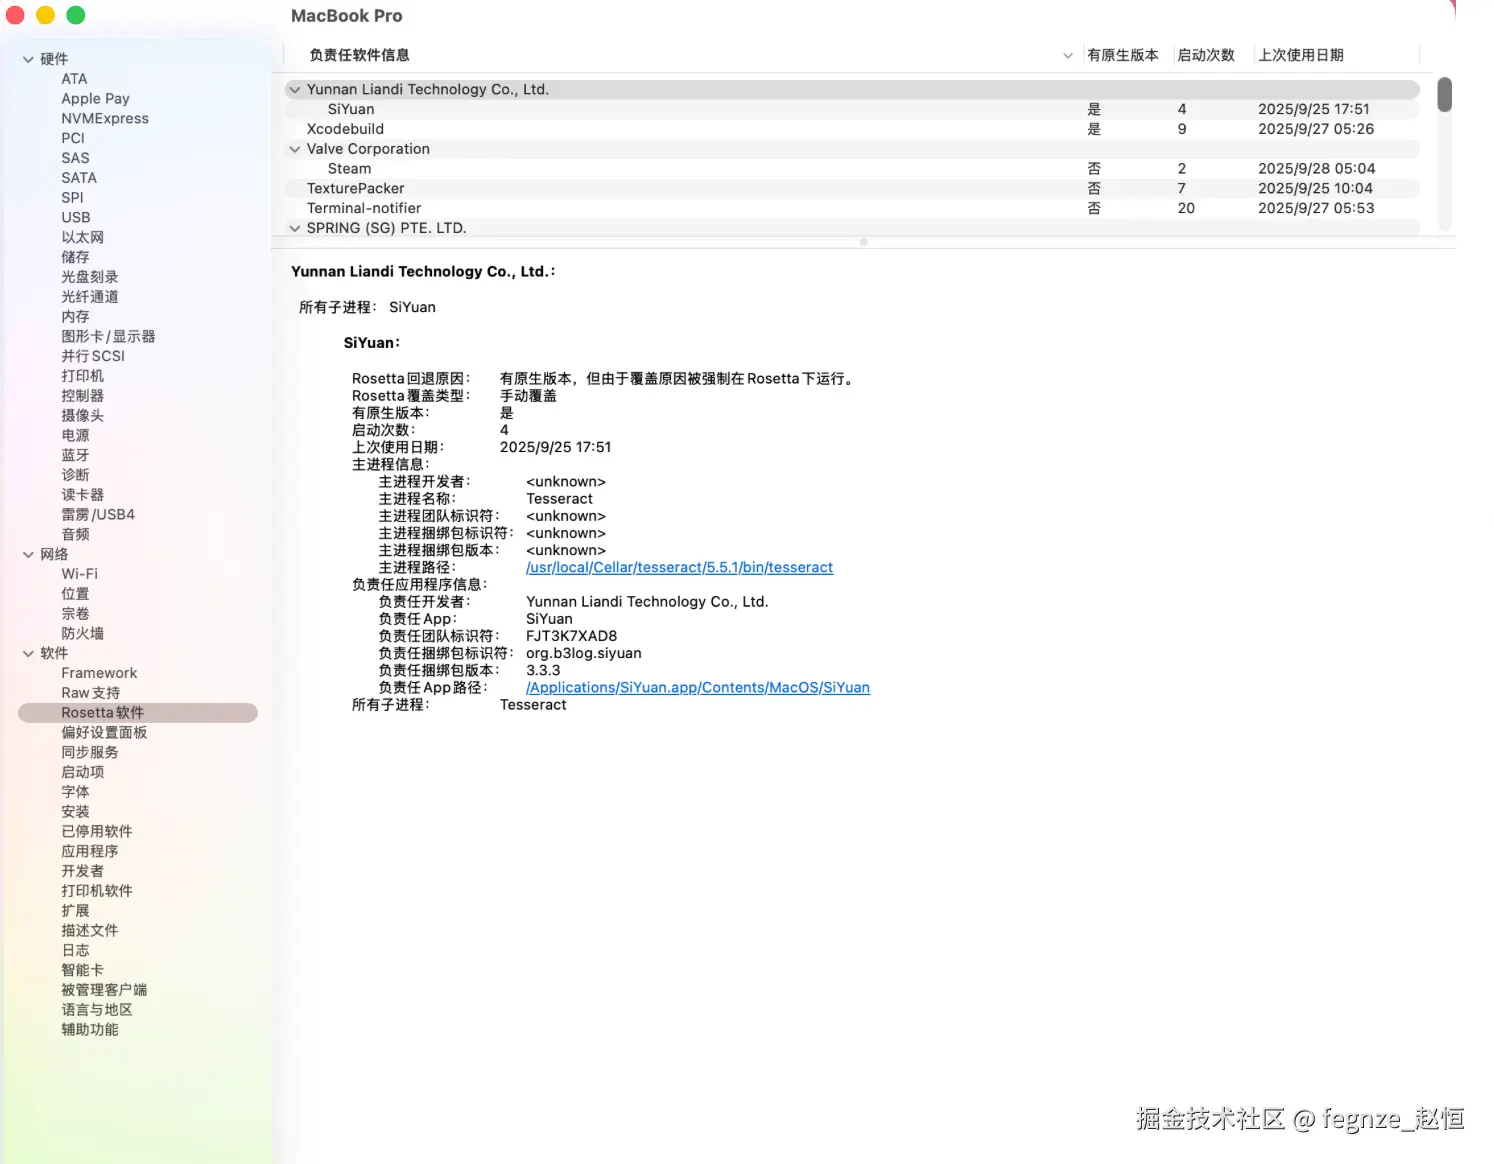Select the Steam table row

[852, 168]
